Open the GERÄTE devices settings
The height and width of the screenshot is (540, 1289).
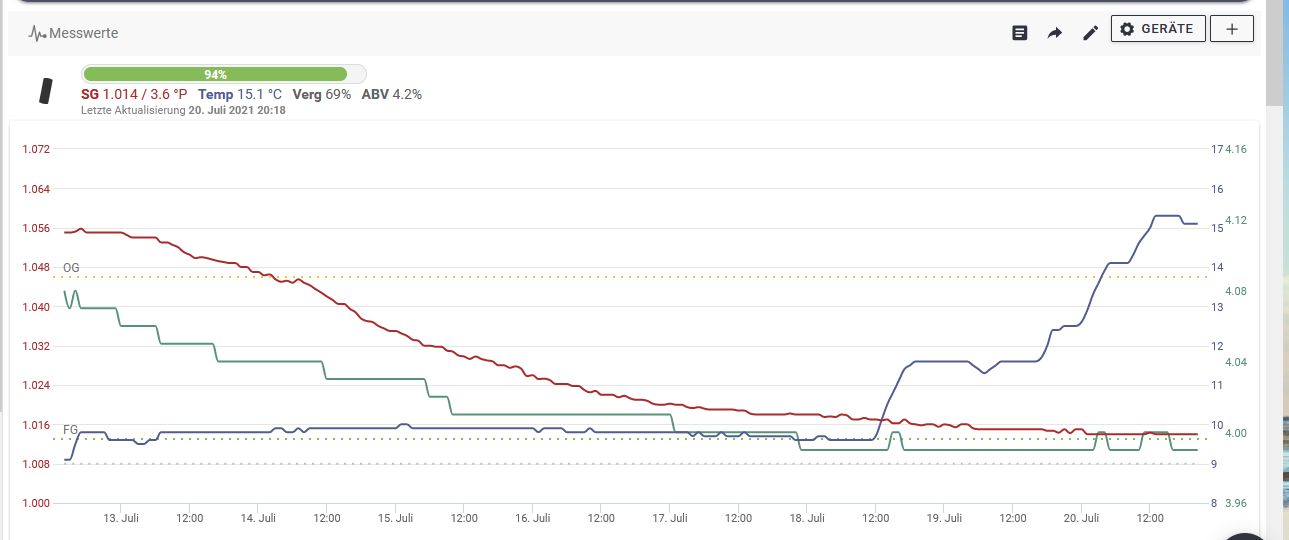[1157, 29]
